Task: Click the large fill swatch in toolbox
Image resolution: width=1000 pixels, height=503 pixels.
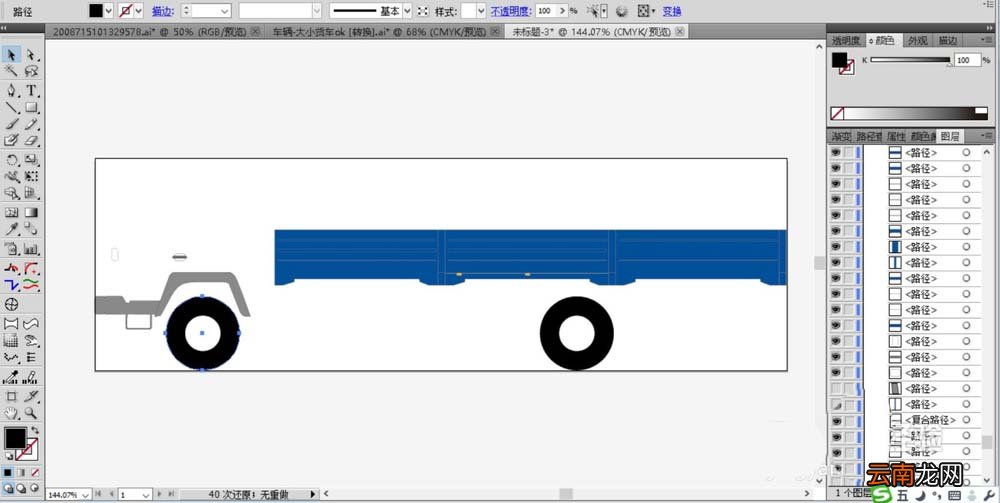Action: click(15, 439)
